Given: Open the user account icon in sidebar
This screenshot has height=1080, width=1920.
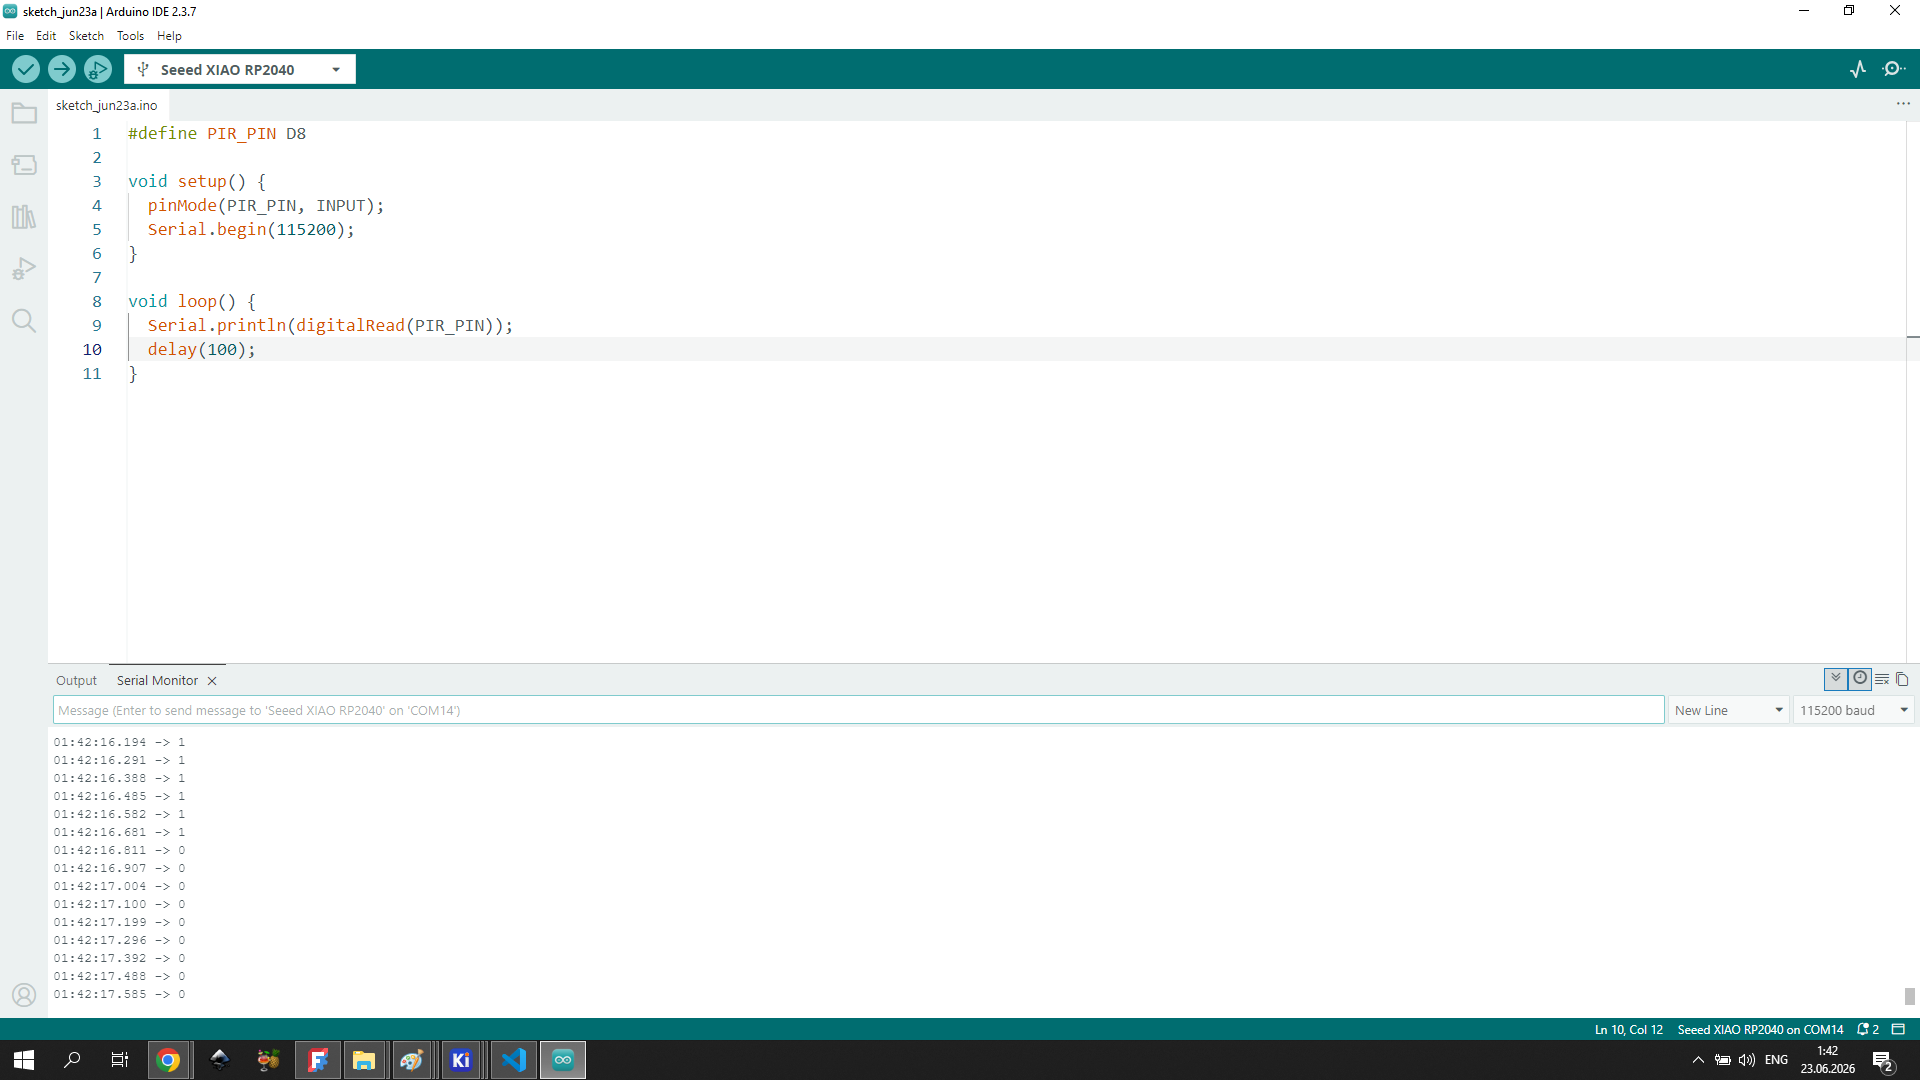Looking at the screenshot, I should point(24,995).
